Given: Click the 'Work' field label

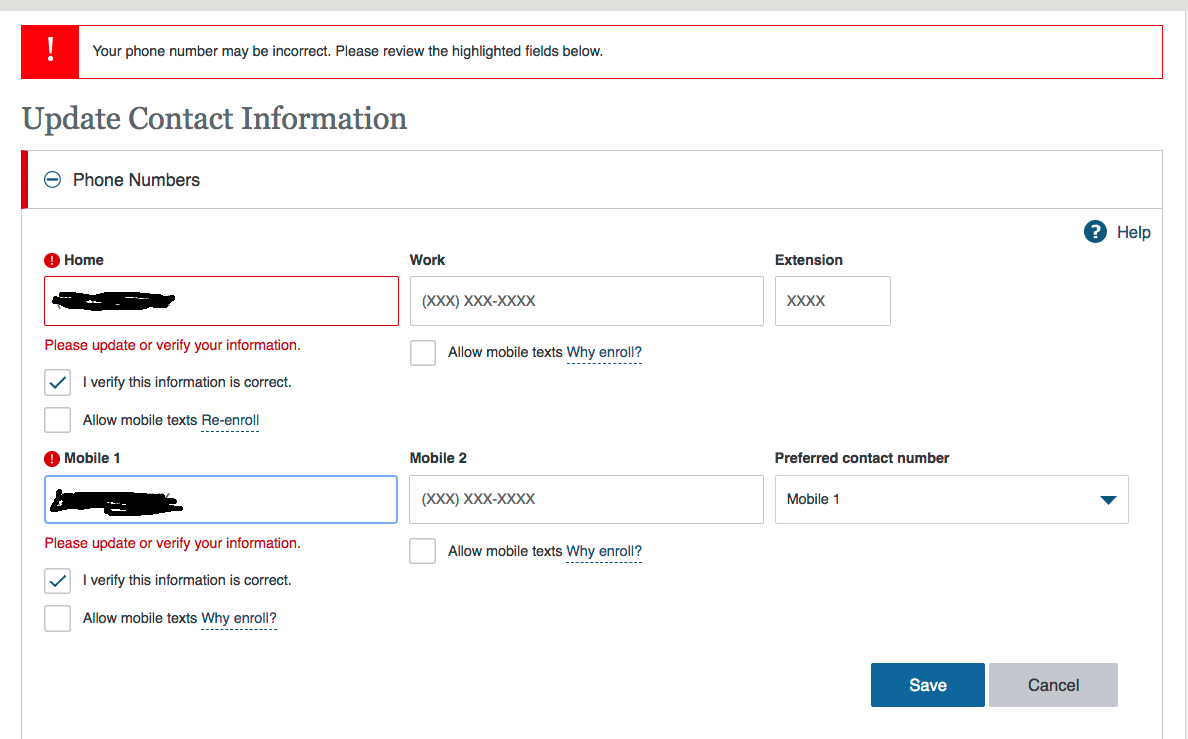Looking at the screenshot, I should click(427, 261).
